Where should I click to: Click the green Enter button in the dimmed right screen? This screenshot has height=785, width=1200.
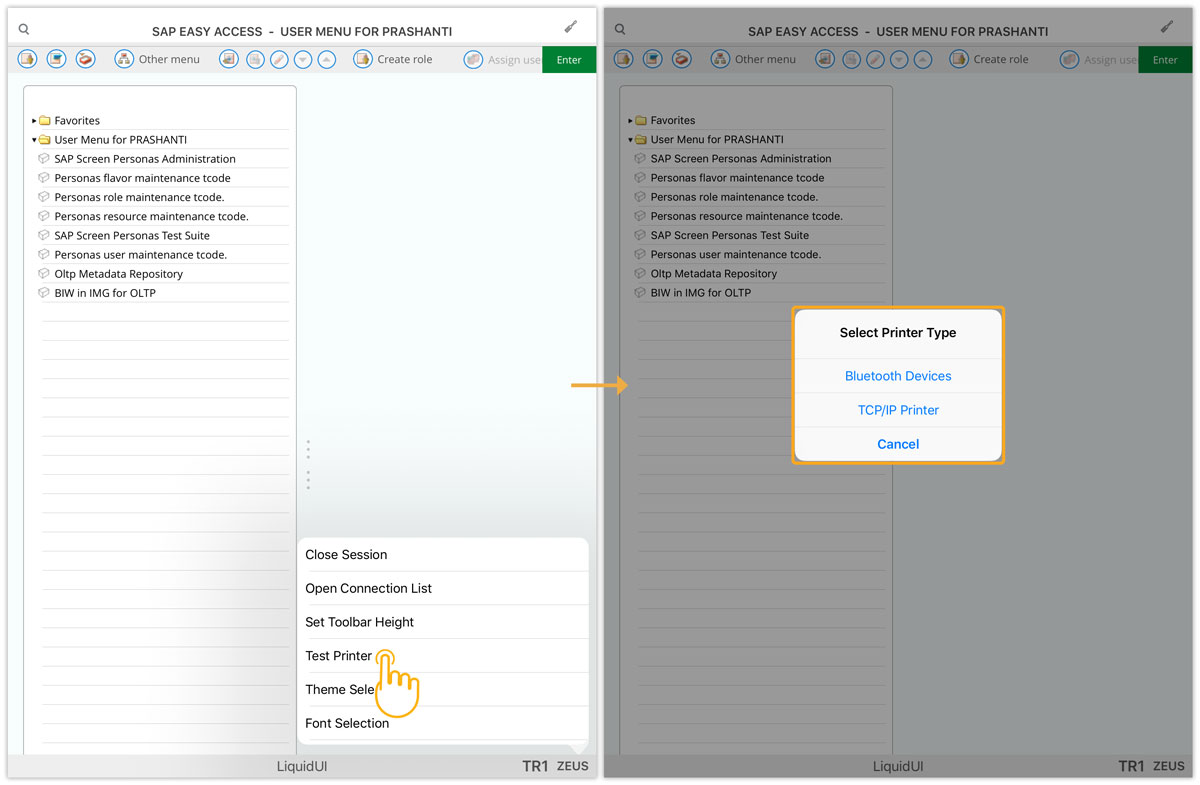[1165, 60]
